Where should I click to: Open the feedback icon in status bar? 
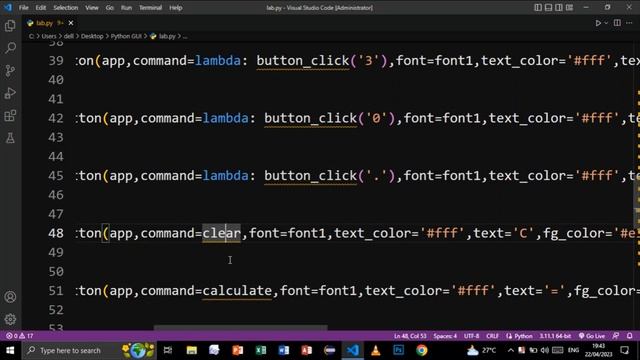(x=616, y=336)
